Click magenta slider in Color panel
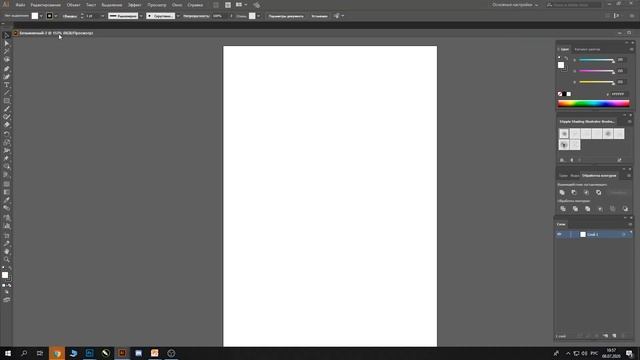 (596, 71)
